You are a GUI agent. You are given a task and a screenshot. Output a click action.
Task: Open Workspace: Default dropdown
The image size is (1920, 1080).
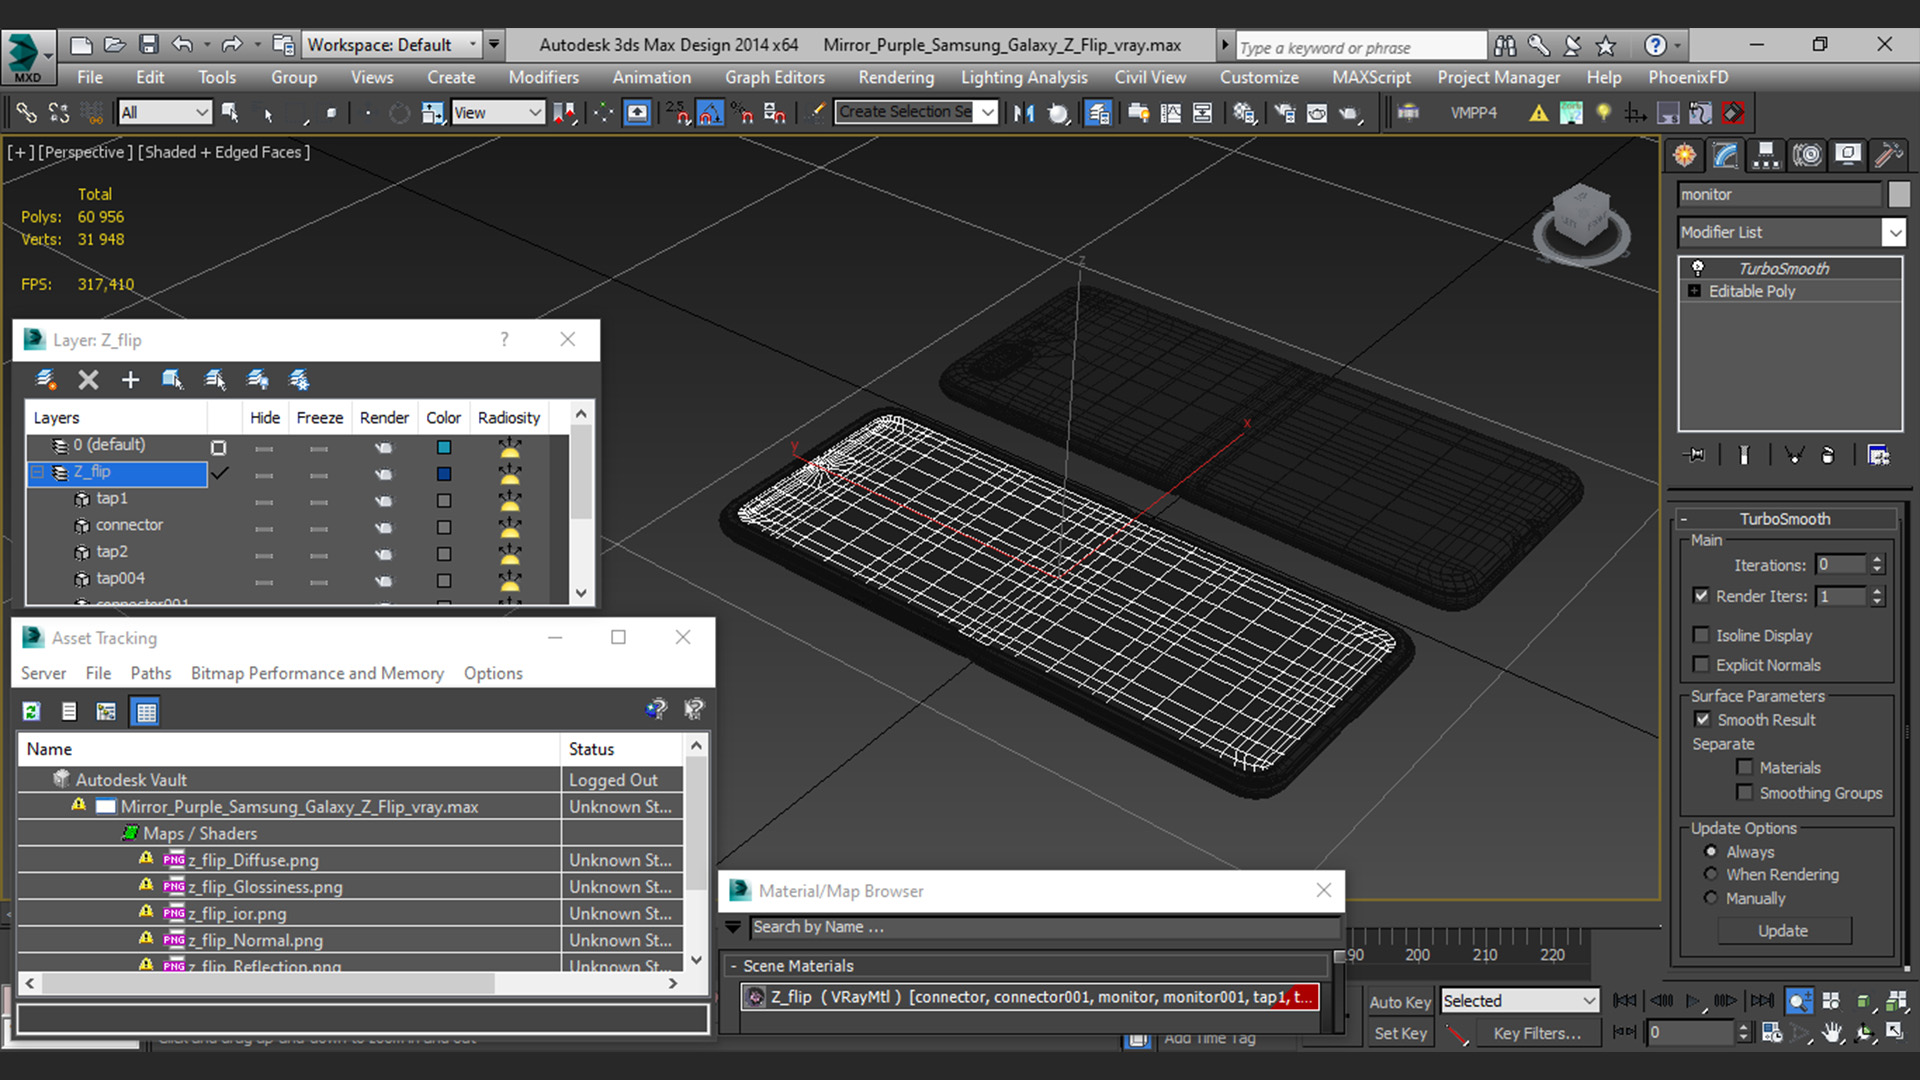click(392, 44)
